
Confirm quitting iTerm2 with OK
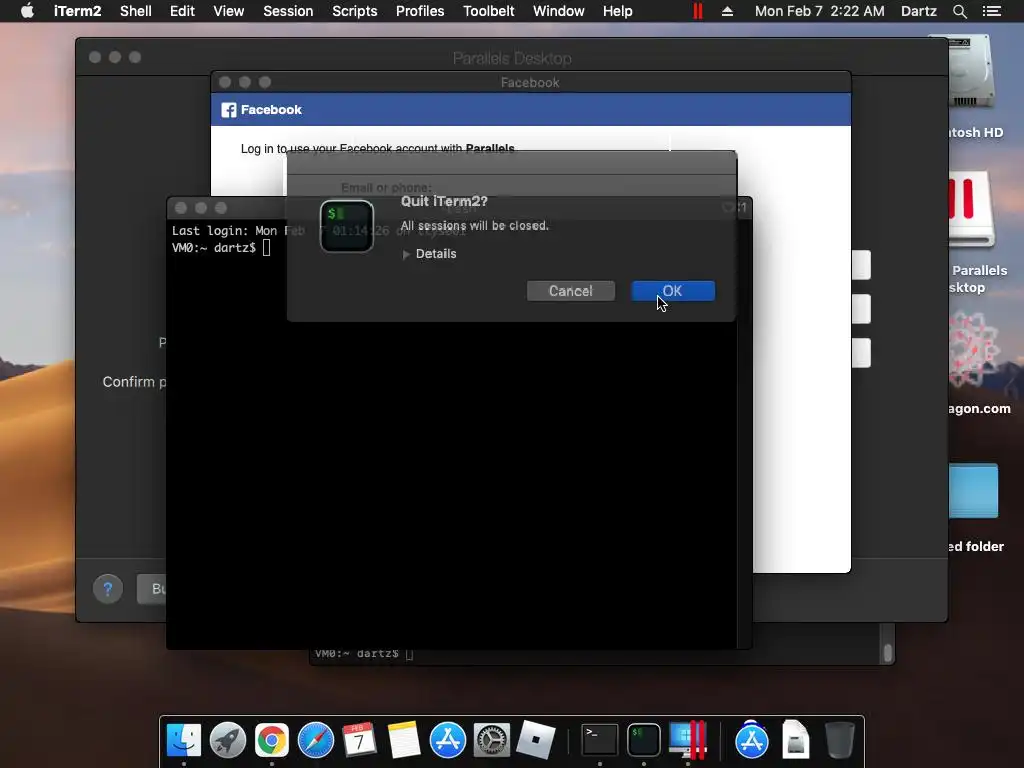click(x=673, y=291)
